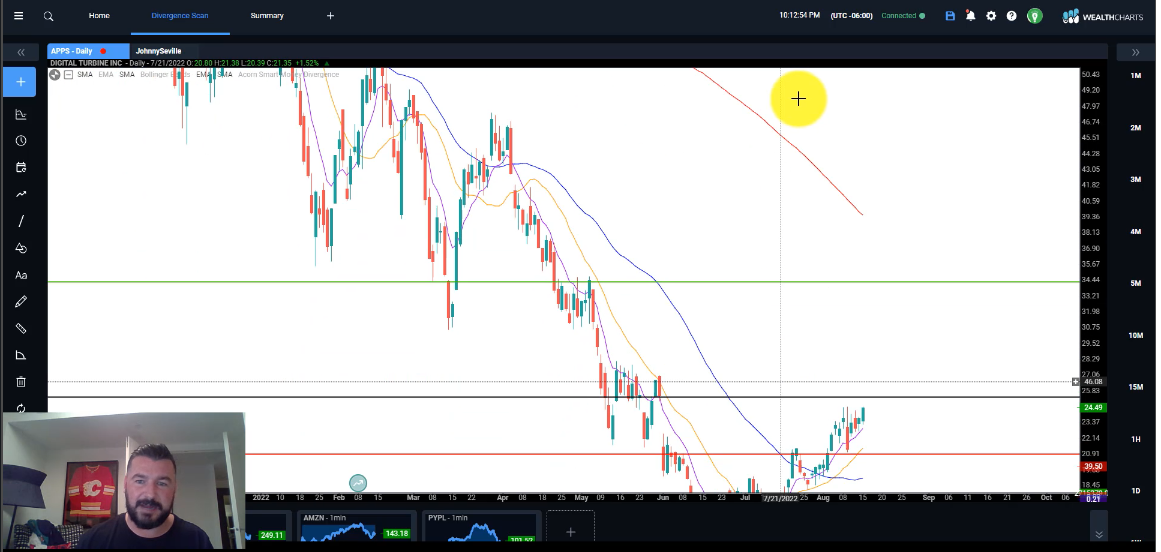This screenshot has height=552, width=1161.
Task: Select the shapes drawing tool
Action: pyautogui.click(x=21, y=248)
